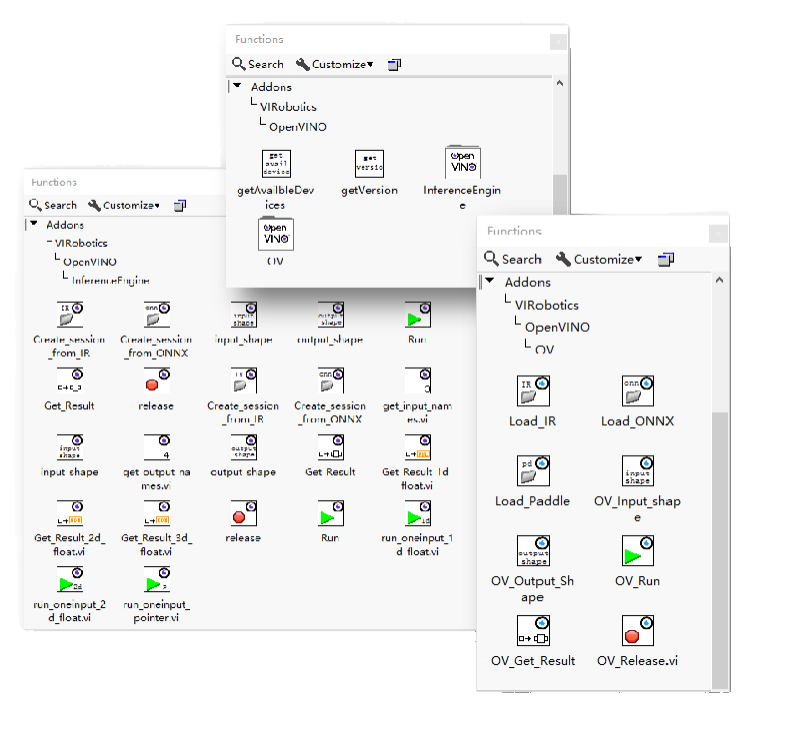Collapse Addons category in top palette
The height and width of the screenshot is (748, 787).
pos(237,85)
